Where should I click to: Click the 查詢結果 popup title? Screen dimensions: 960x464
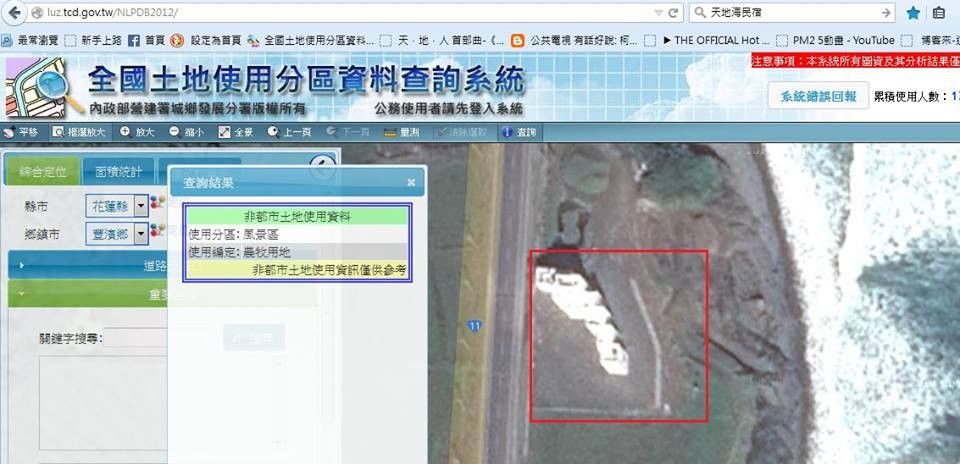point(208,182)
